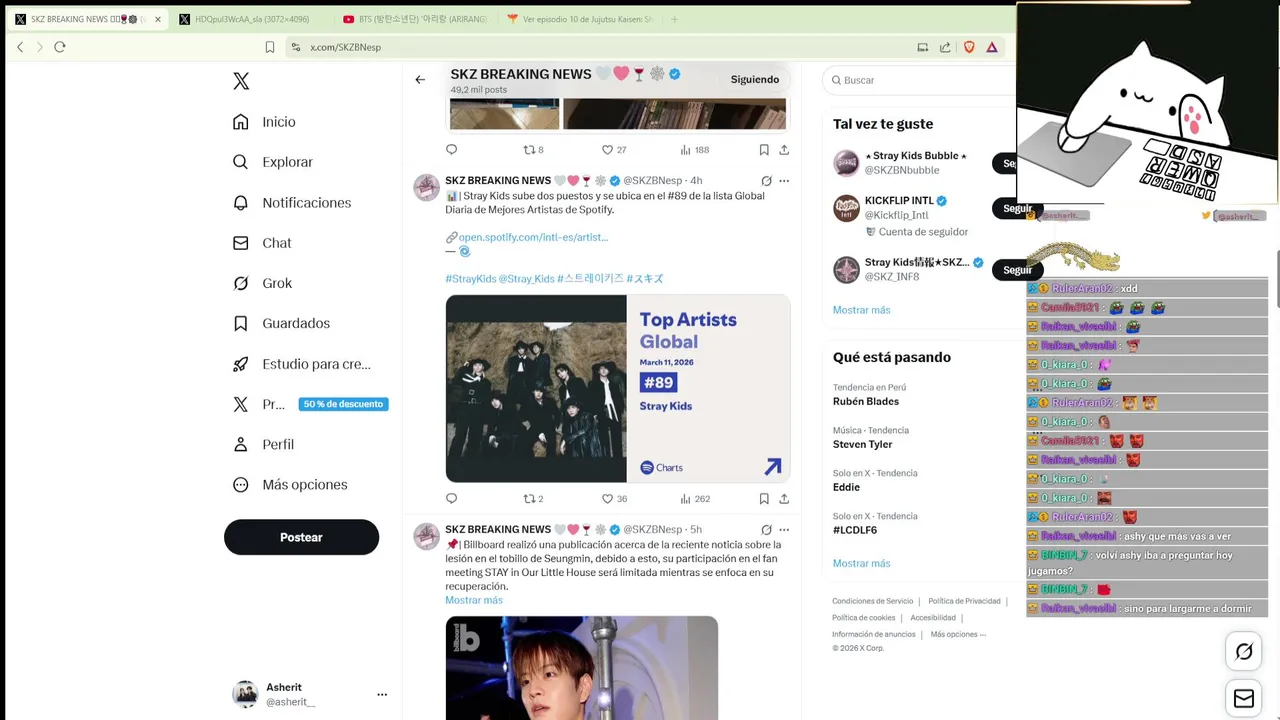Open Política de Privacidad link

tap(964, 601)
